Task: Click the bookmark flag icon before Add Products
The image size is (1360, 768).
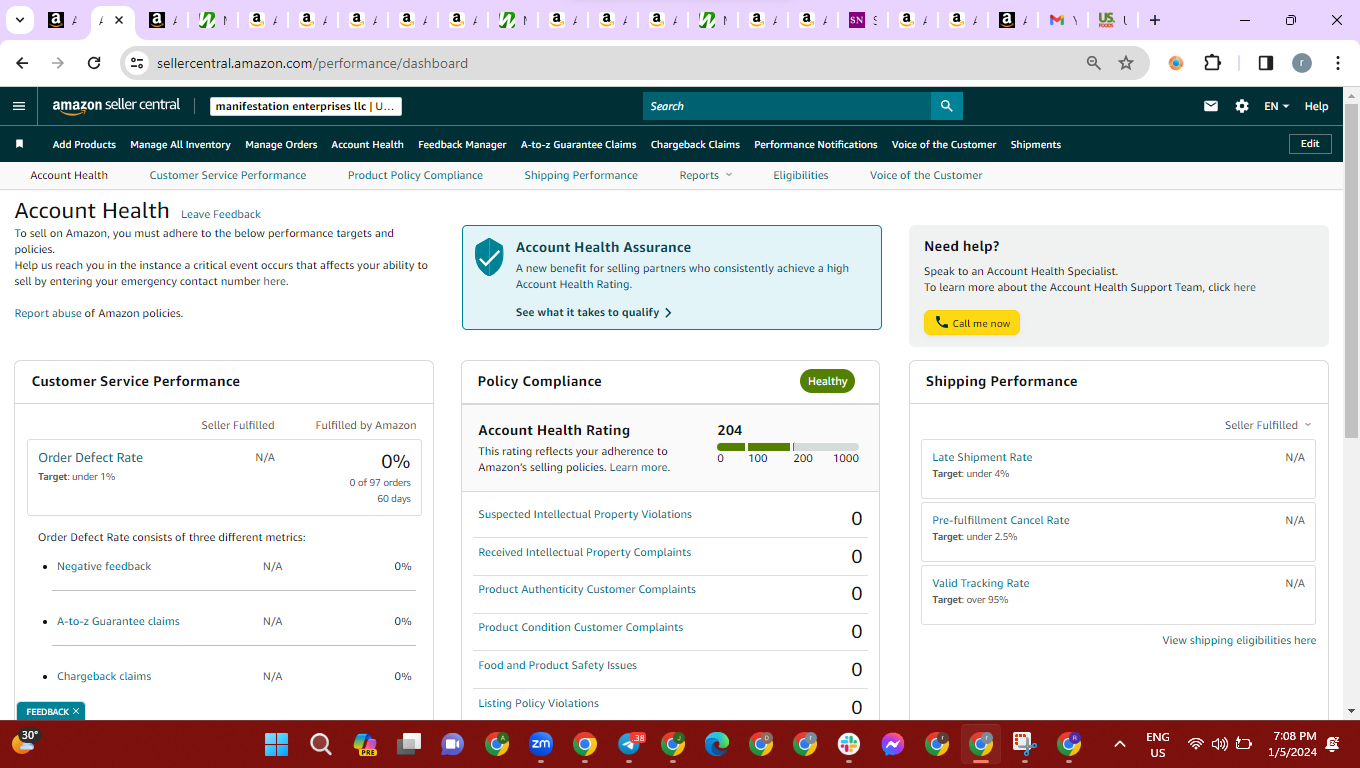Action: click(19, 144)
